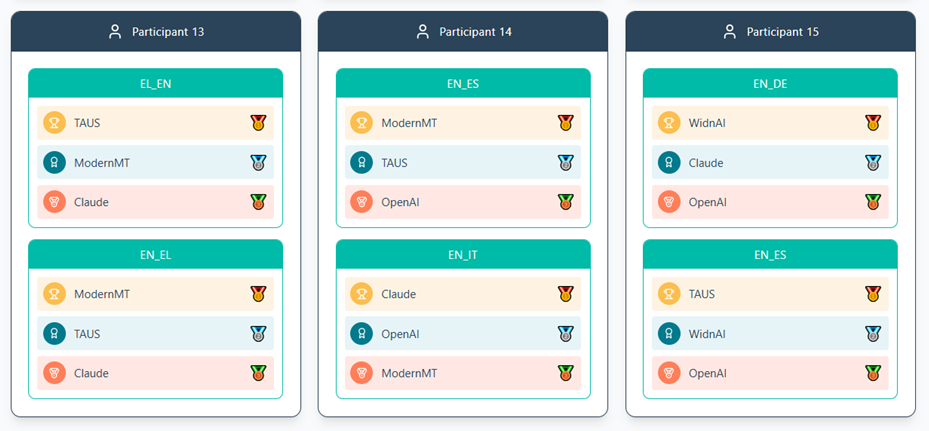Click the Participant 14 title text
Viewport: 929px width, 431px height.
(475, 32)
